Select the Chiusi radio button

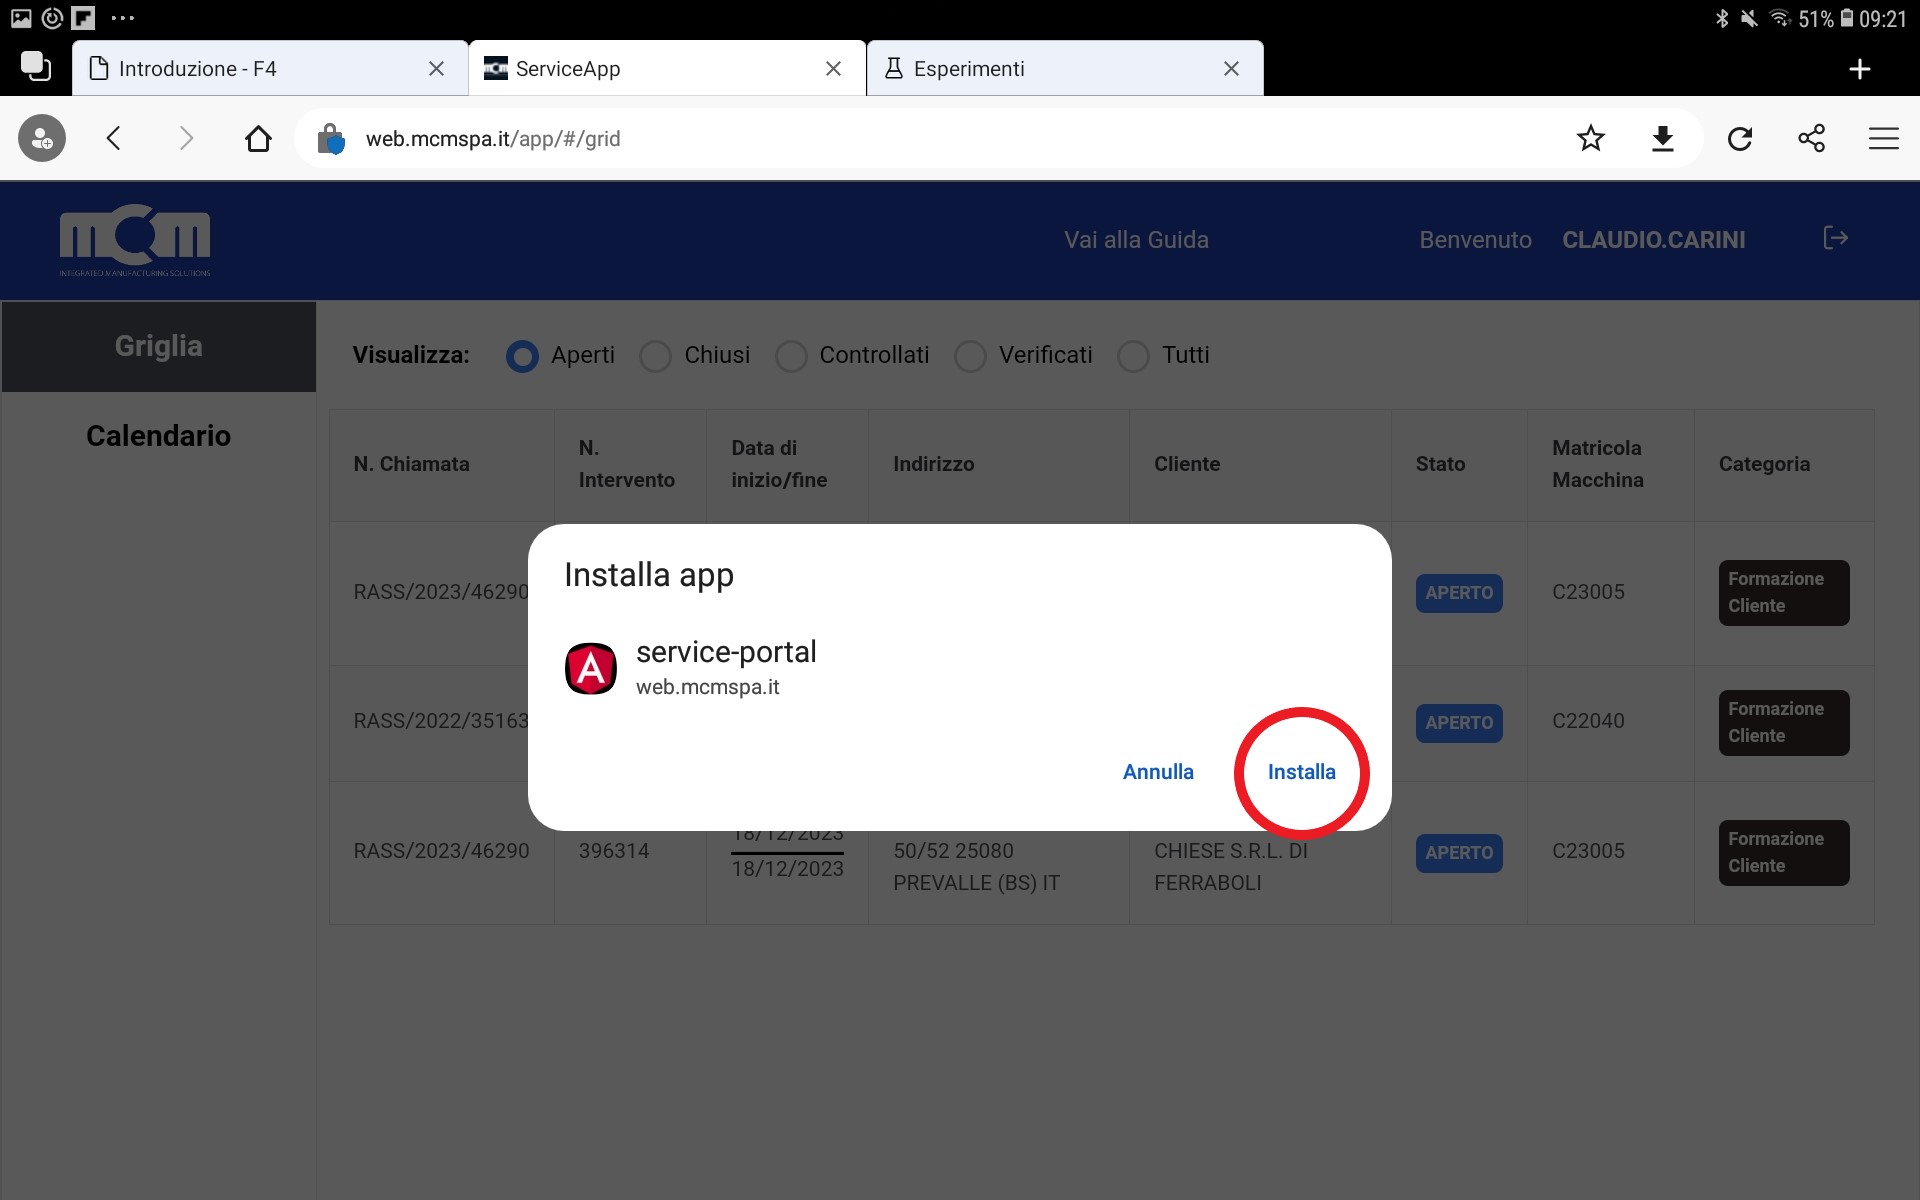coord(656,356)
